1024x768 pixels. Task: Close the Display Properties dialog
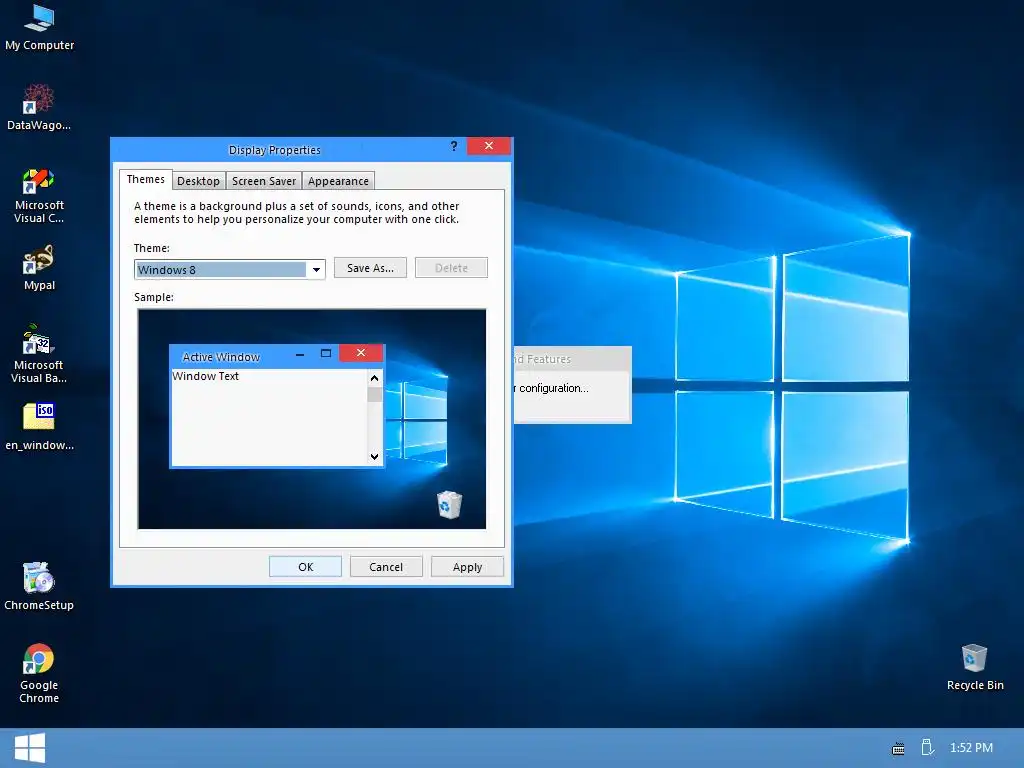pos(488,146)
